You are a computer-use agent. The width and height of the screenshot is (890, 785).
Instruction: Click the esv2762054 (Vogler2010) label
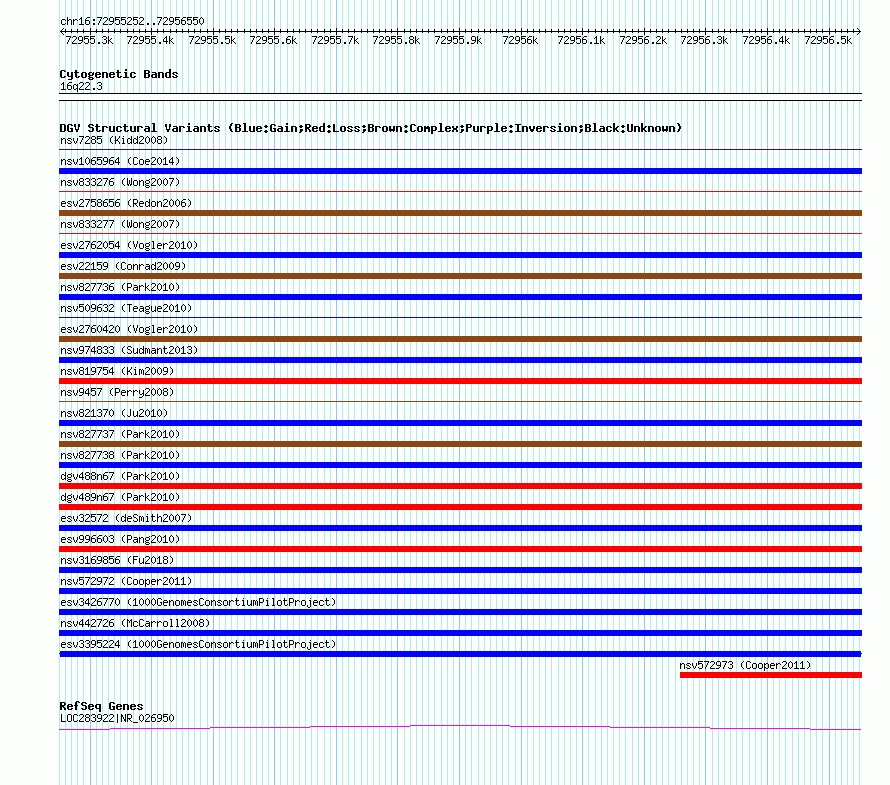click(x=129, y=245)
